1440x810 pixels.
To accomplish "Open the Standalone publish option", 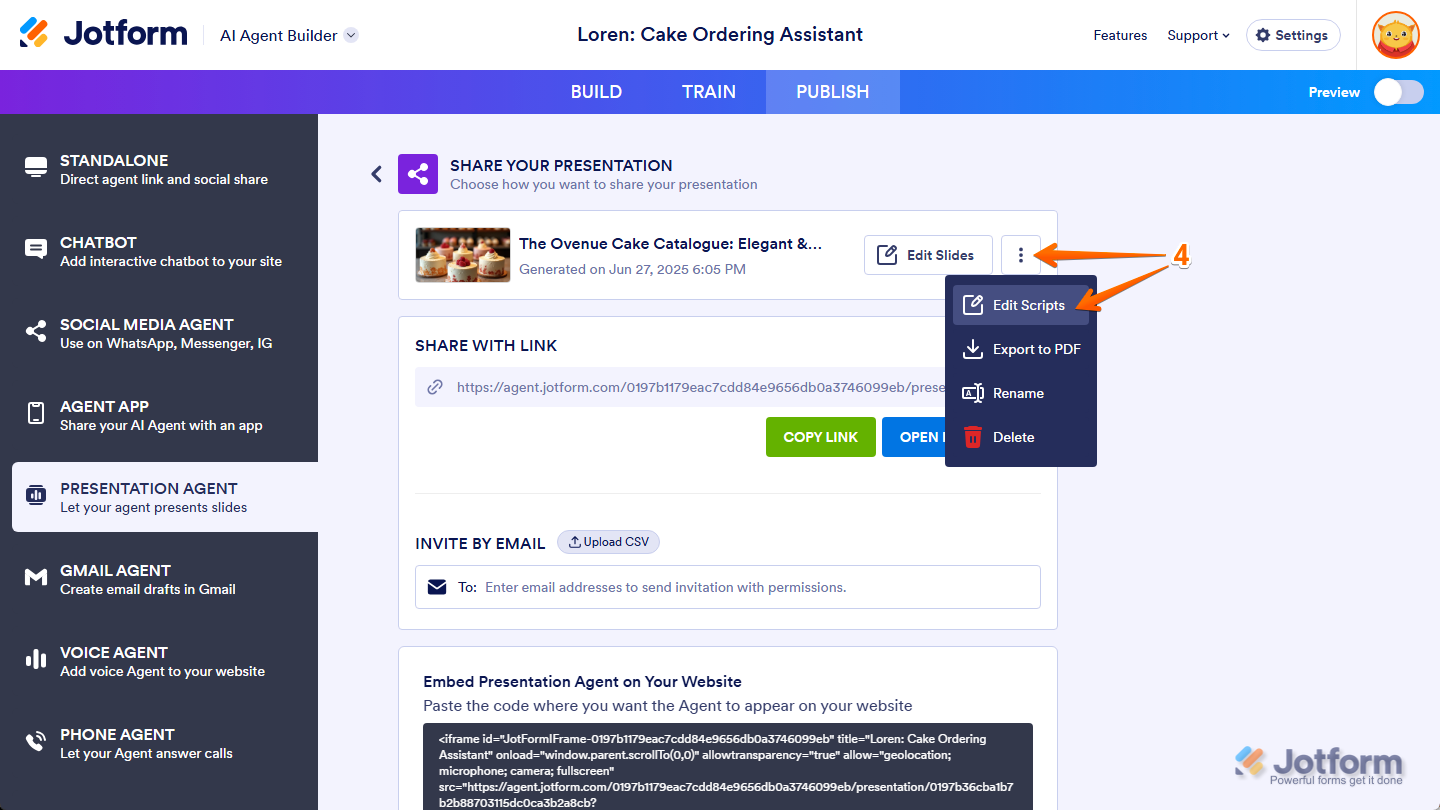I will click(165, 169).
